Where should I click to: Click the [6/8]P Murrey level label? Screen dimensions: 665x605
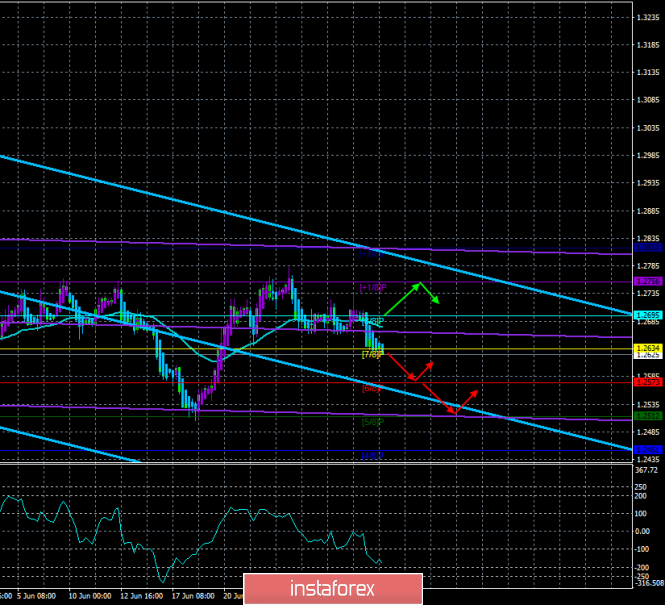(x=372, y=388)
